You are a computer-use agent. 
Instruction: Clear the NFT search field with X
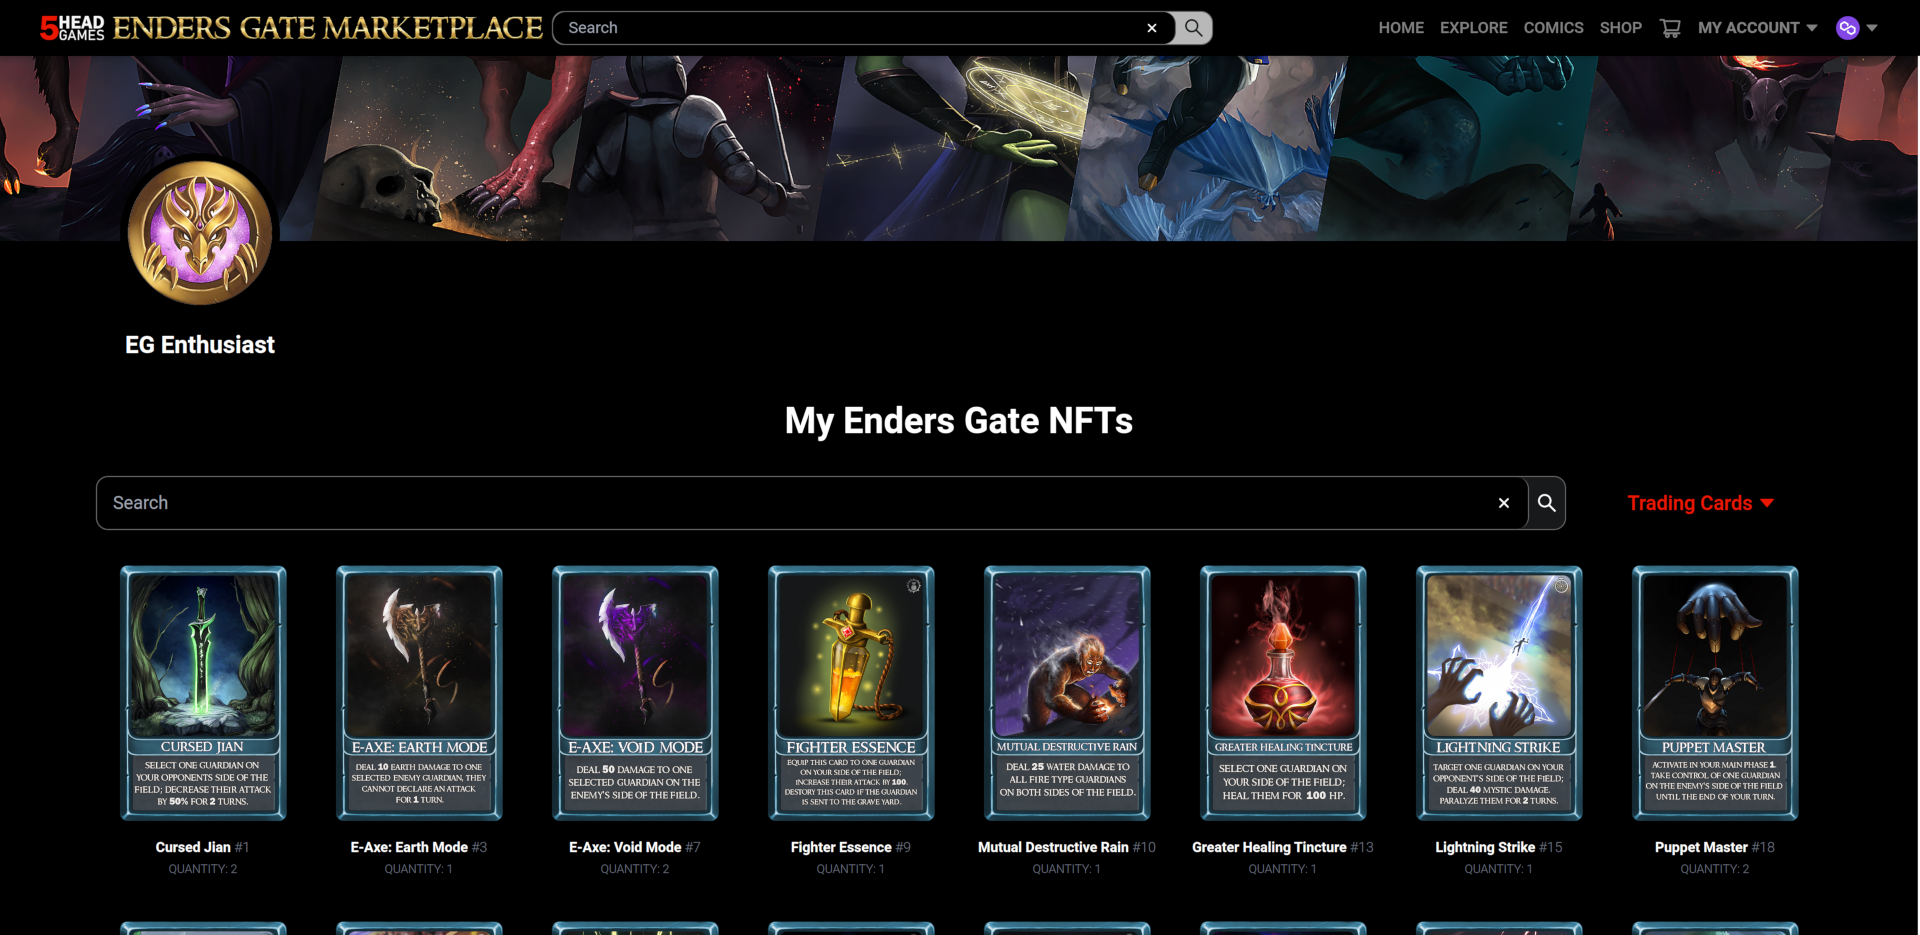[1504, 503]
